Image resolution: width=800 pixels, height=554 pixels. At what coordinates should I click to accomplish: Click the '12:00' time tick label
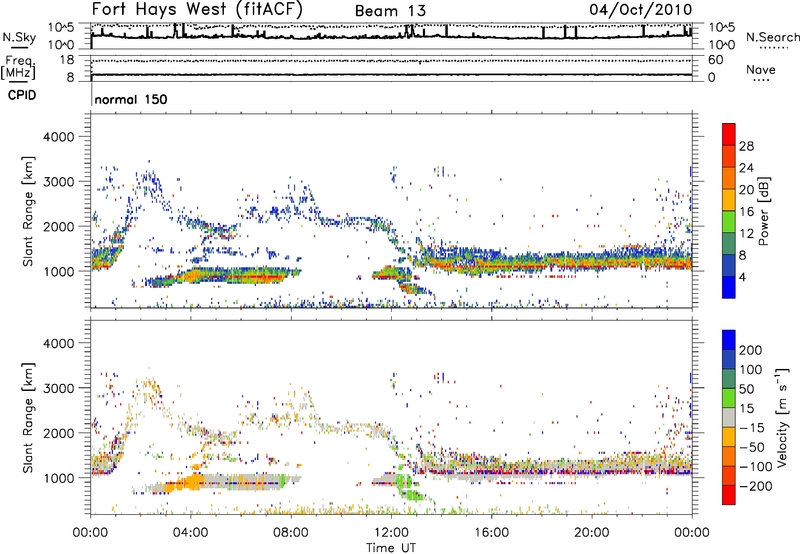click(x=391, y=533)
